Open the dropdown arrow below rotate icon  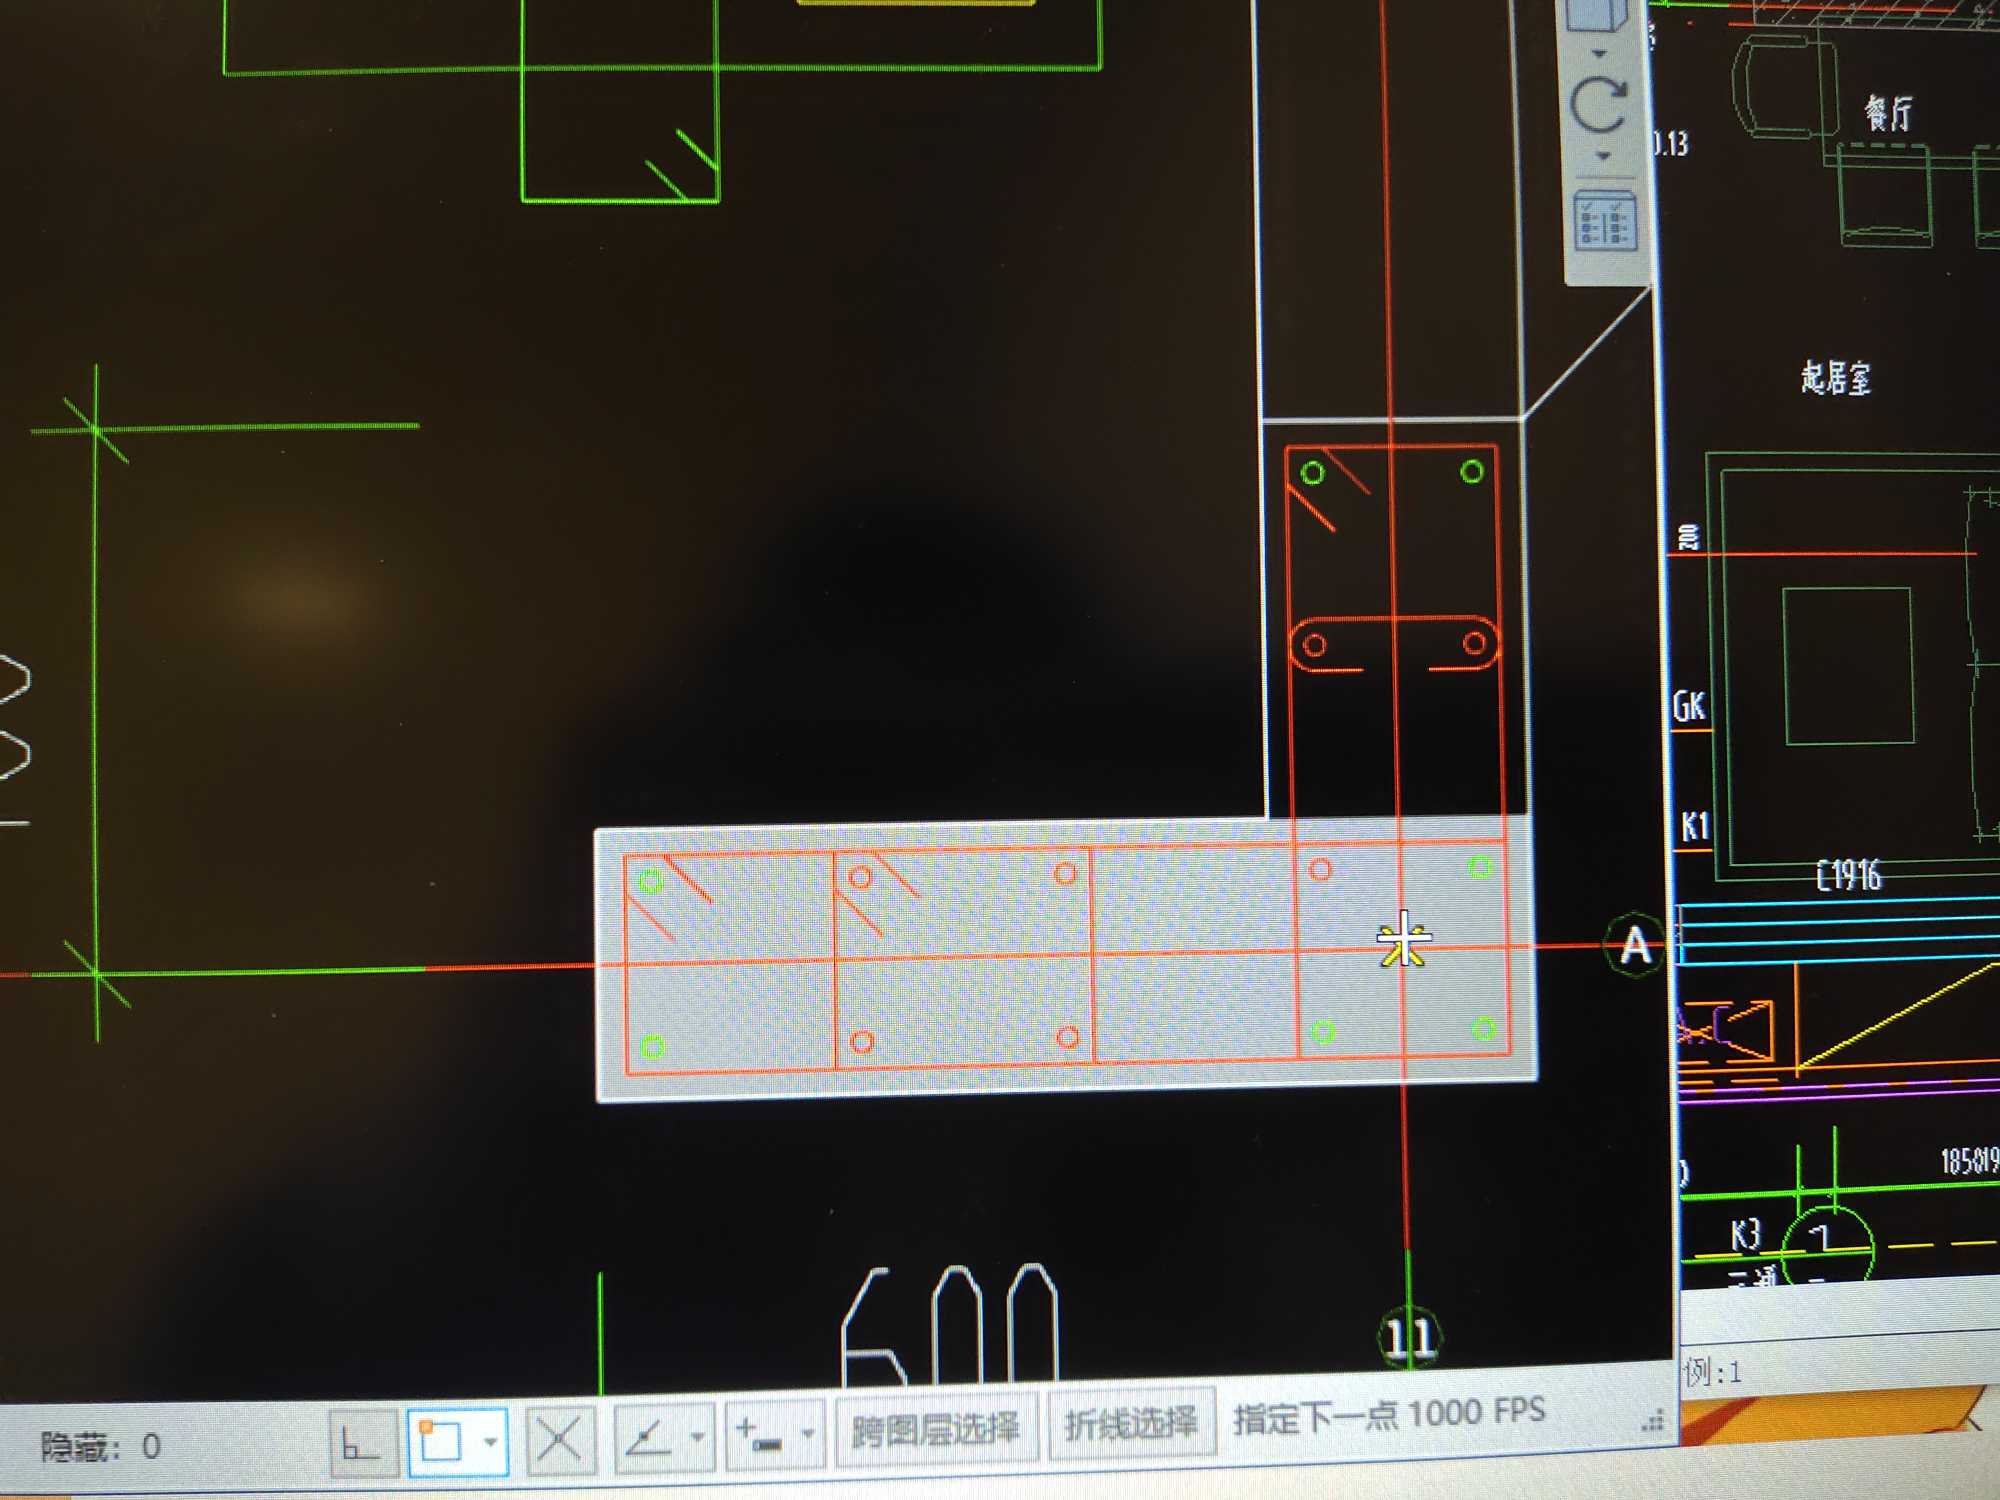tap(1603, 156)
